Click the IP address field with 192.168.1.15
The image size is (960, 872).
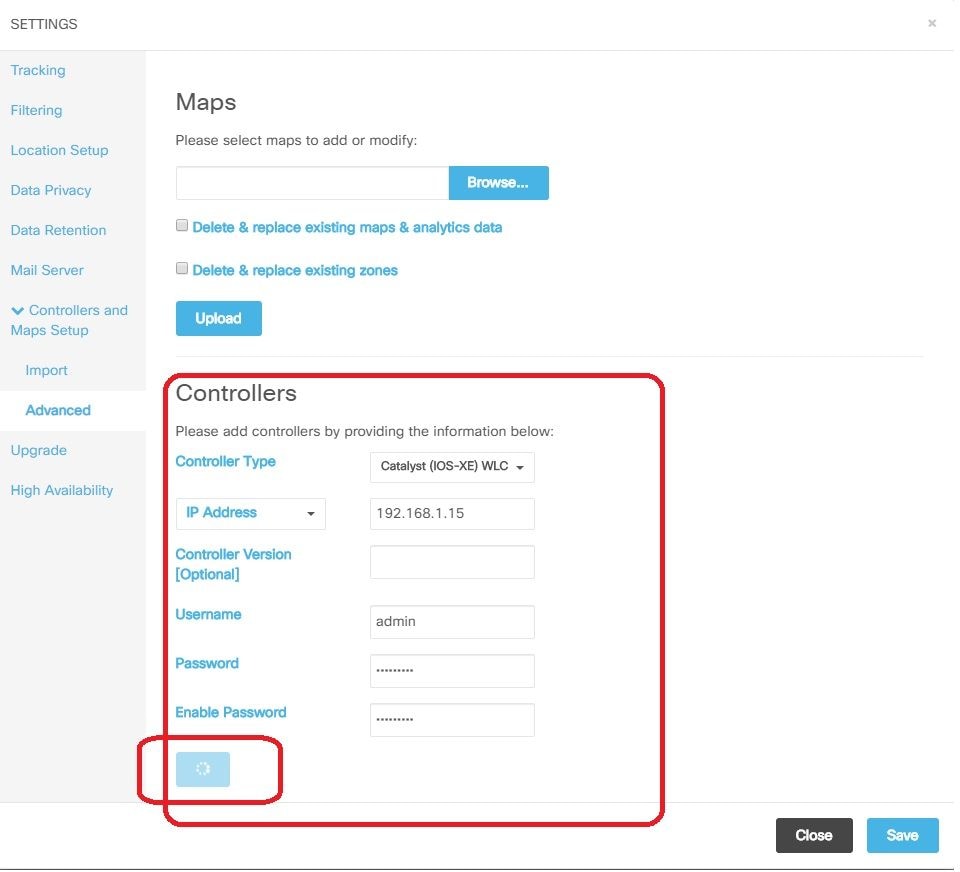(452, 513)
